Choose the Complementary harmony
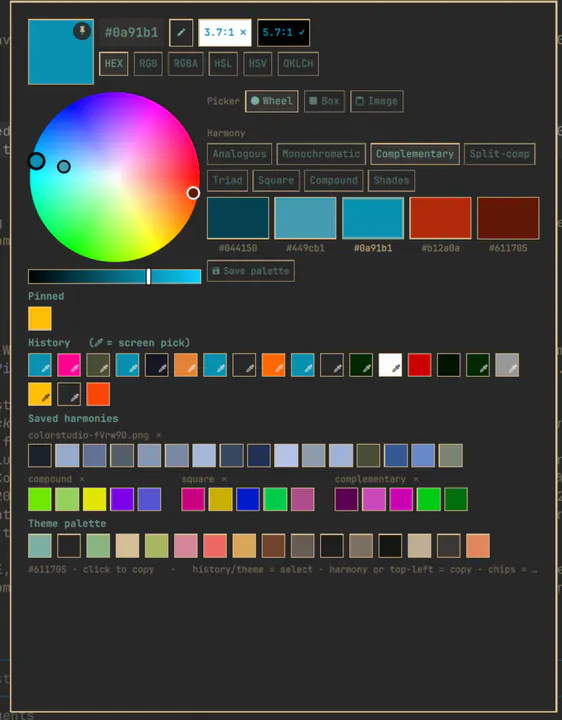Viewport: 562px width, 720px height. pos(415,154)
